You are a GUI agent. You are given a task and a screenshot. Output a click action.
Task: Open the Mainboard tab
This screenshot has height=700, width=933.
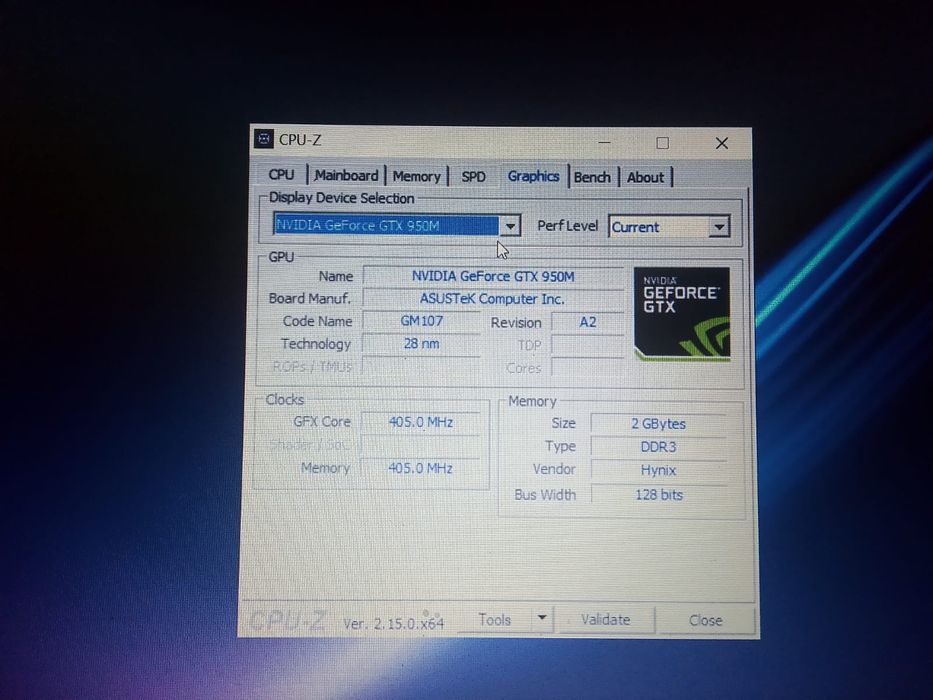click(346, 176)
